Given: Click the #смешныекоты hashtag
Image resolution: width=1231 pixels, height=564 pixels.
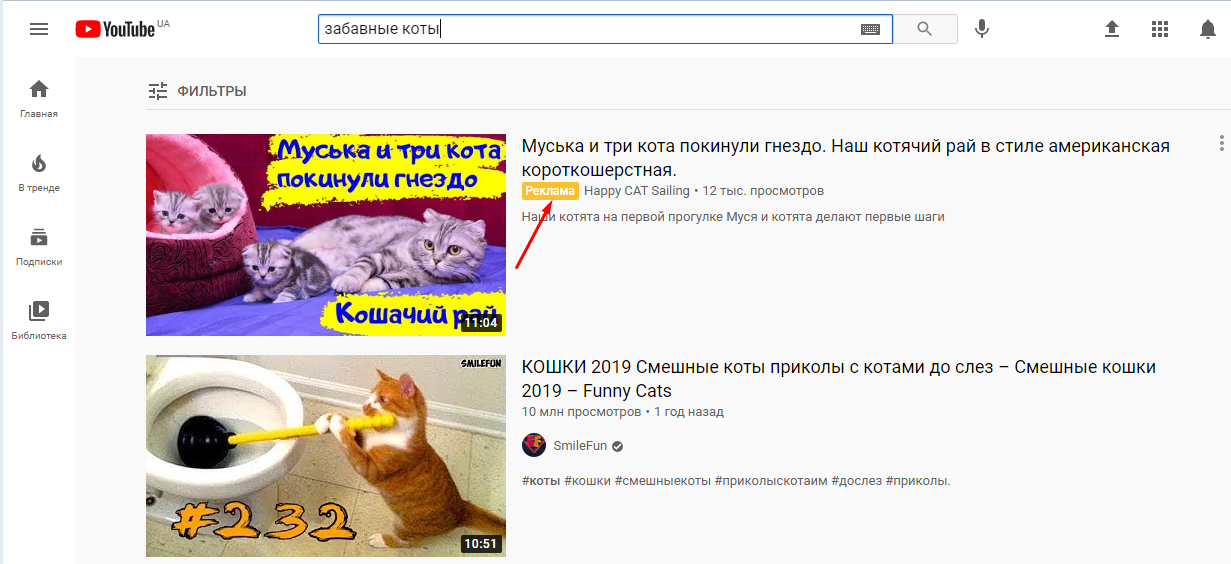Looking at the screenshot, I should point(663,481).
